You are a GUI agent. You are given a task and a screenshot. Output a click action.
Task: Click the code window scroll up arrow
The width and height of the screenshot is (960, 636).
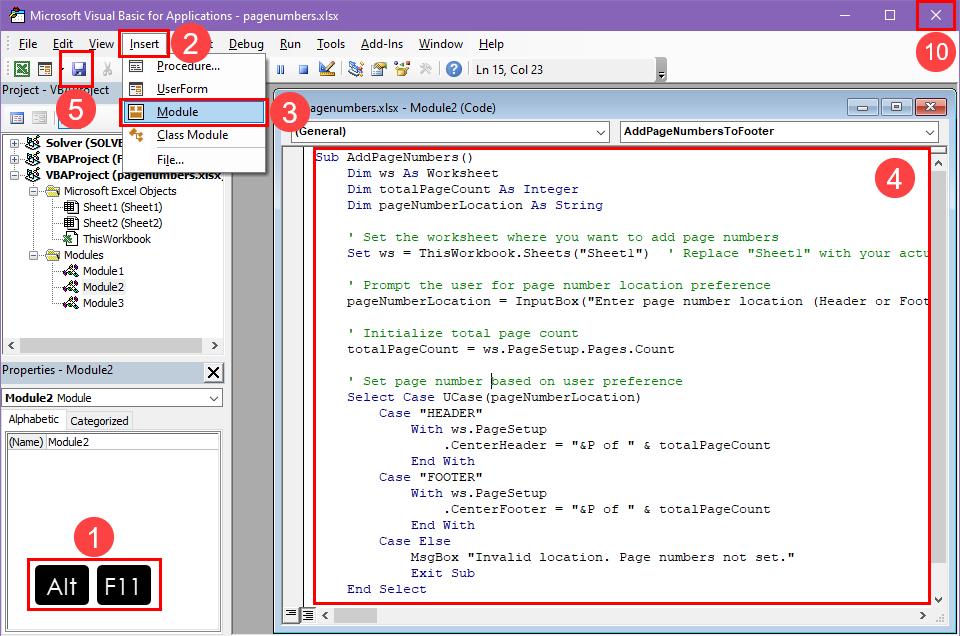939,163
